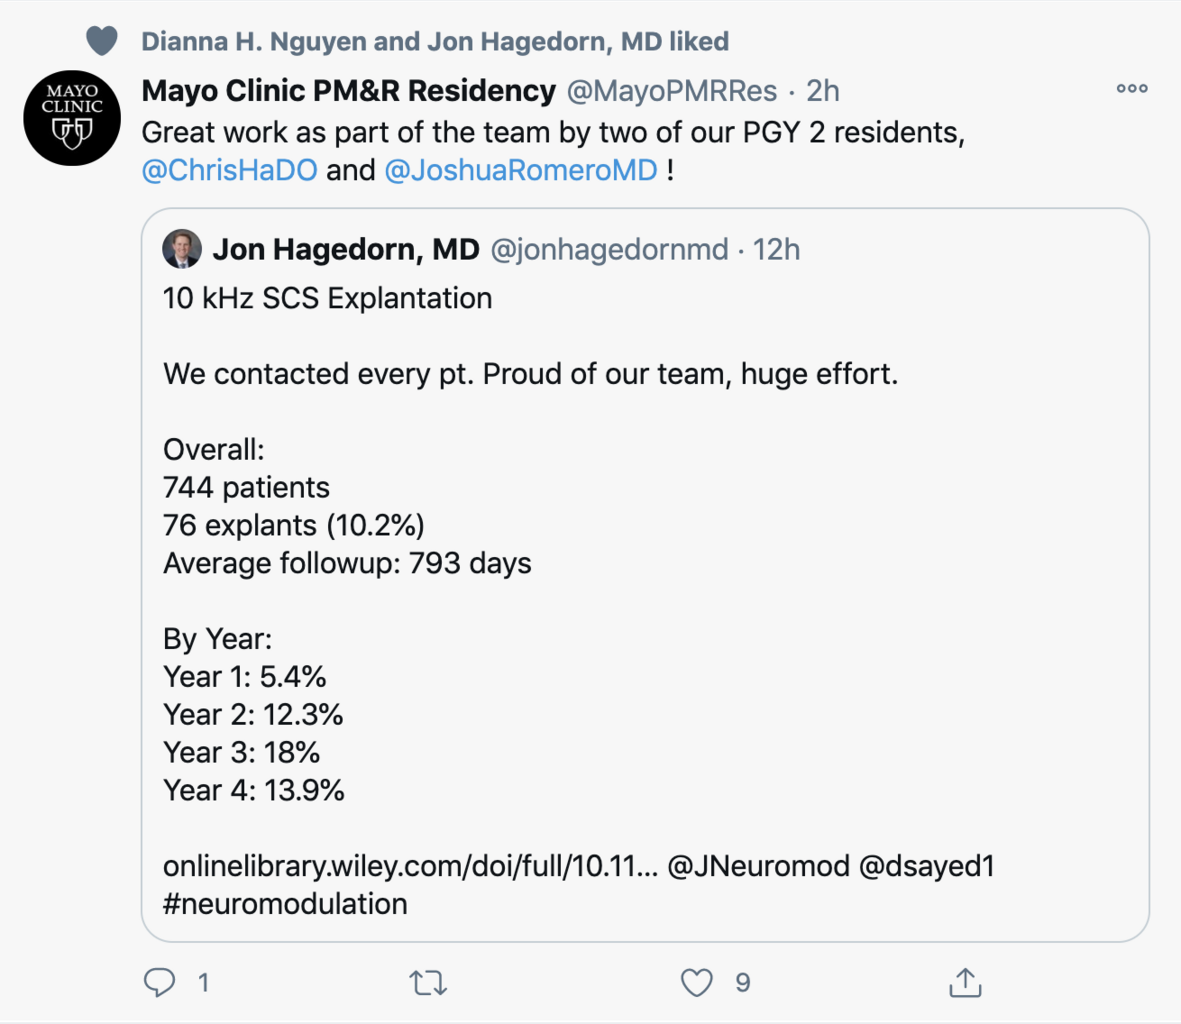This screenshot has width=1181, height=1024.
Task: Open the @JNeuromod mention
Action: pyautogui.click(x=758, y=867)
